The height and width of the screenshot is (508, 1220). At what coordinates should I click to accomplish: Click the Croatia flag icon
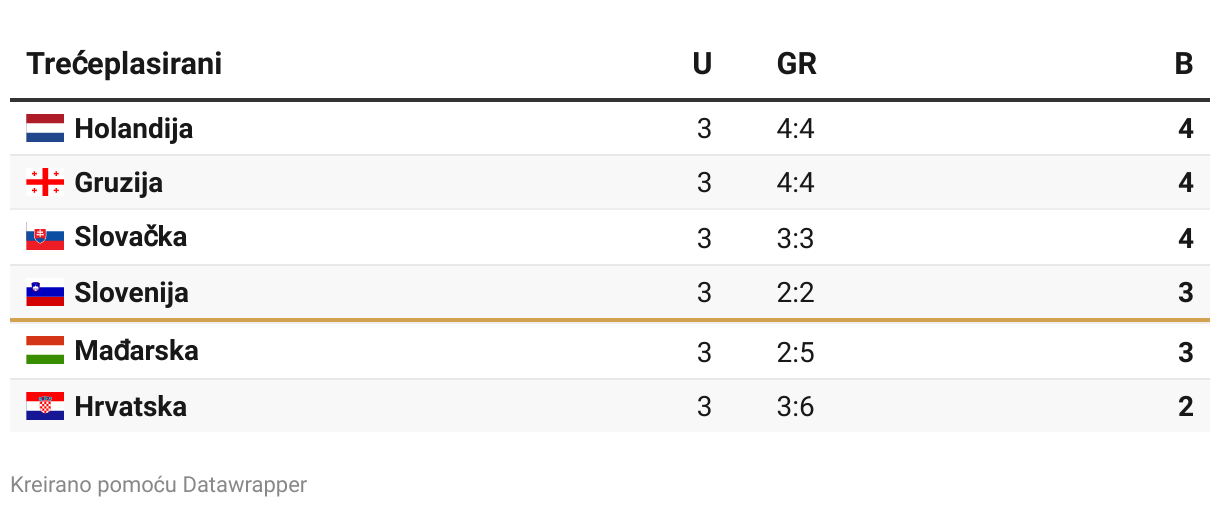click(45, 406)
